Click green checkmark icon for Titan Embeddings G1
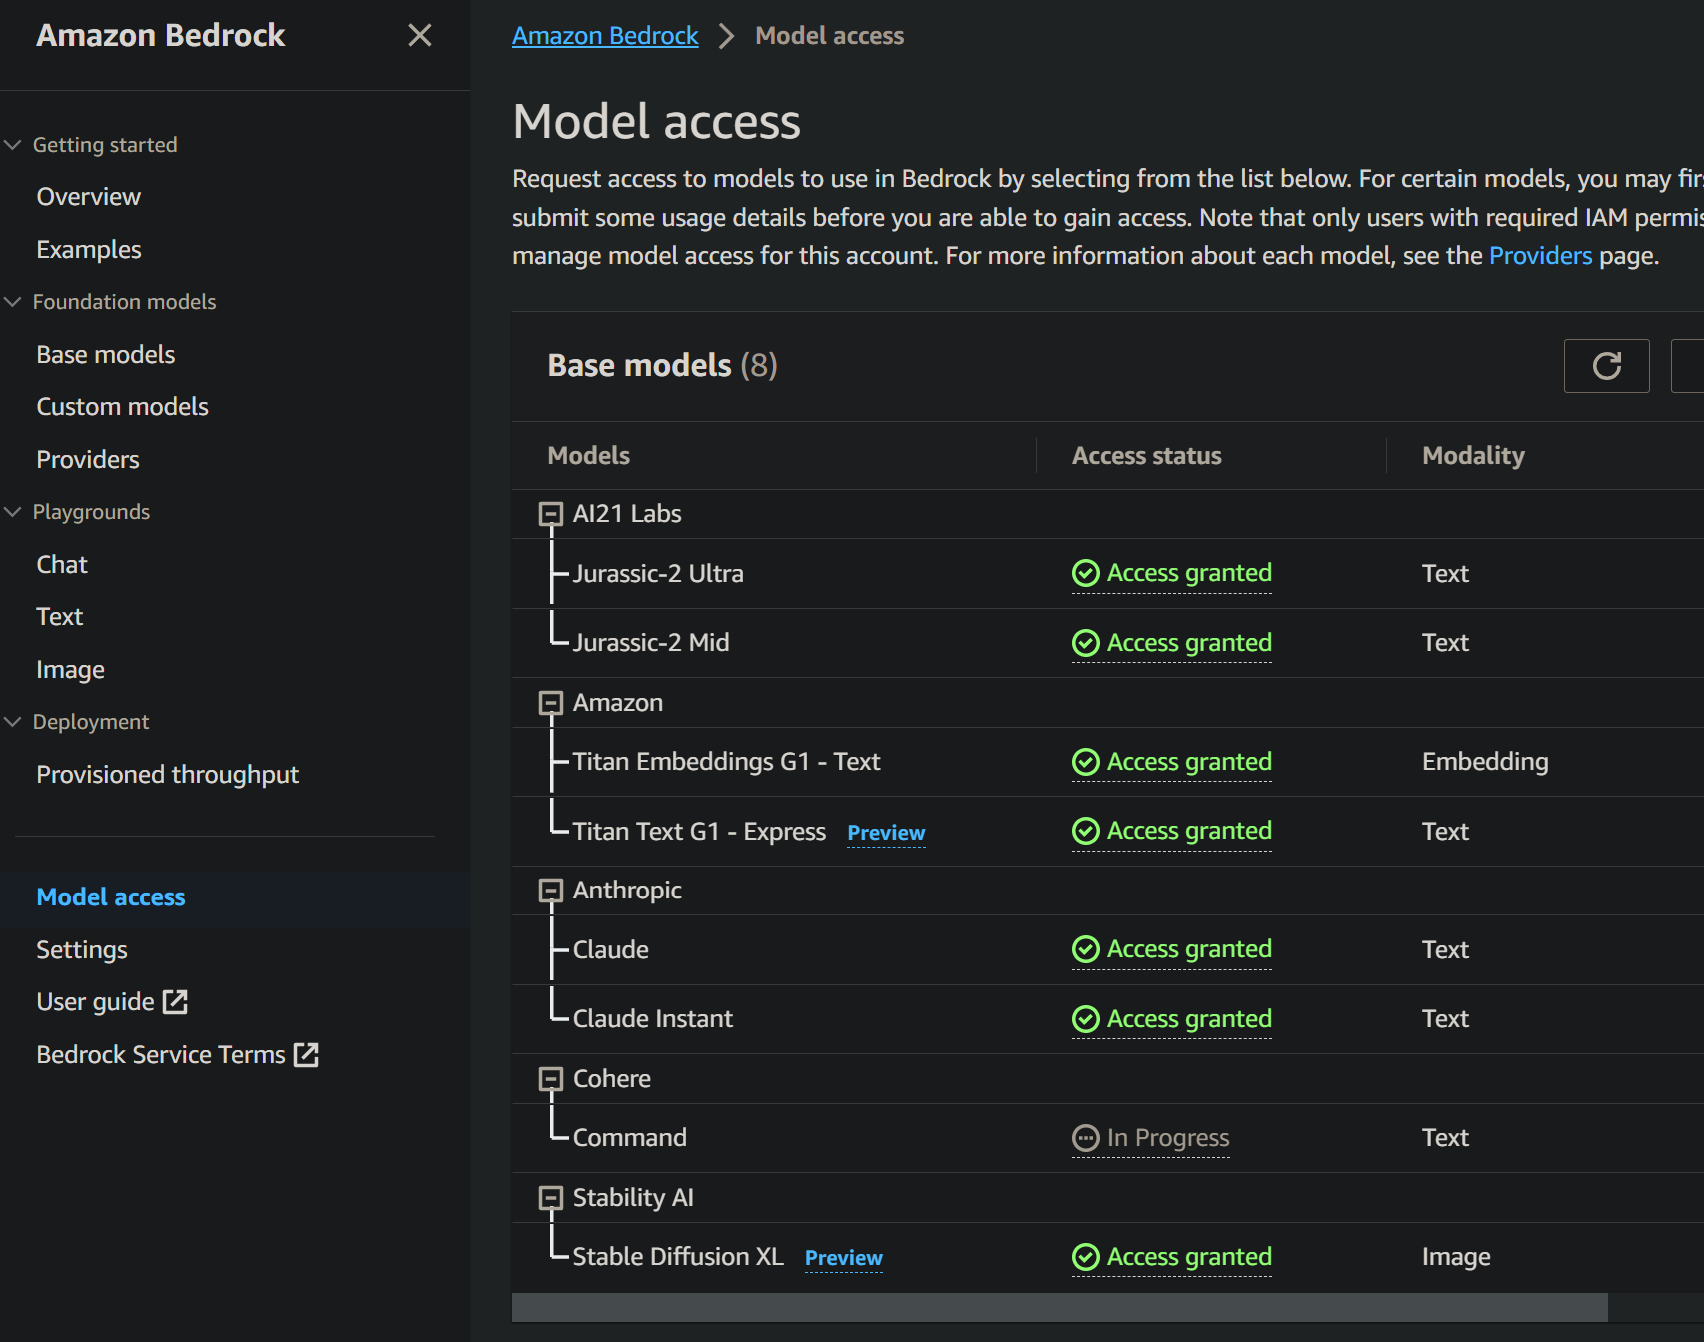This screenshot has width=1704, height=1342. tap(1085, 762)
